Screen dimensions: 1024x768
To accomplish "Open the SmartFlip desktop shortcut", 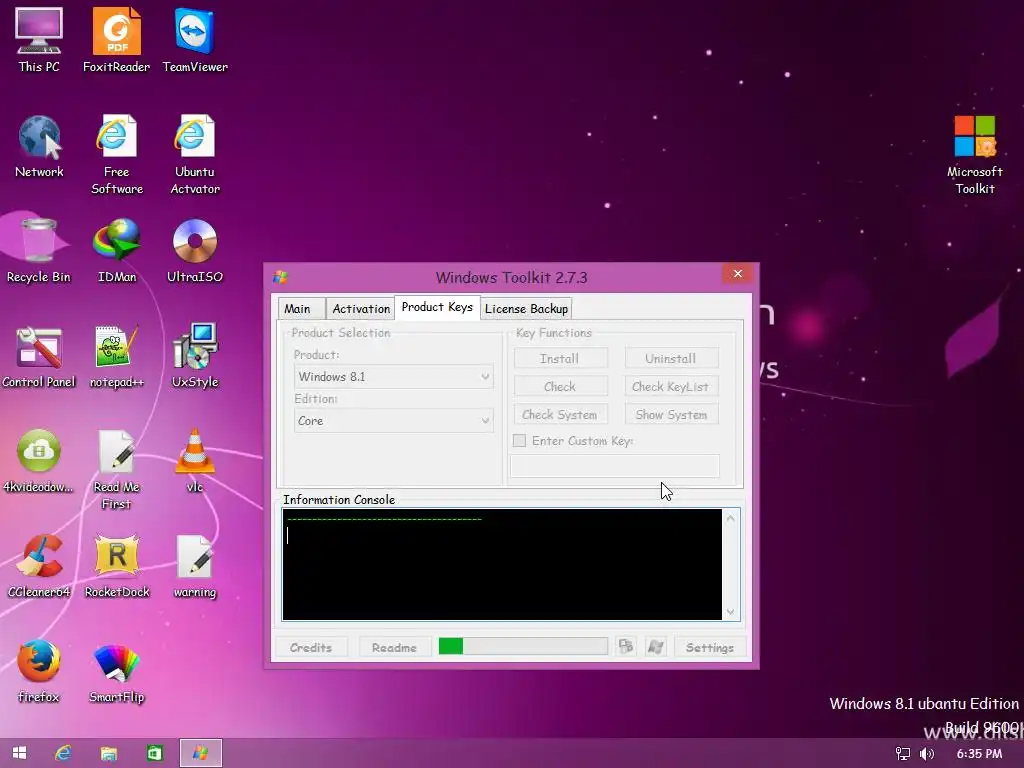I will tap(116, 671).
